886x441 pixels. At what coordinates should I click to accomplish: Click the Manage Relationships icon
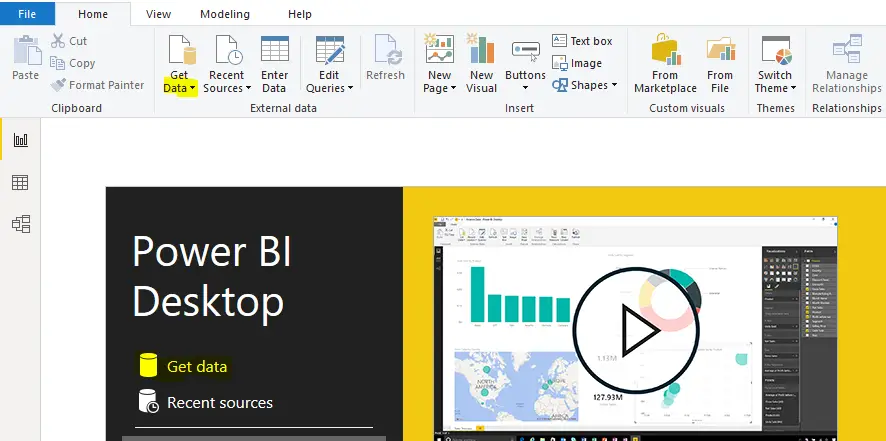847,49
